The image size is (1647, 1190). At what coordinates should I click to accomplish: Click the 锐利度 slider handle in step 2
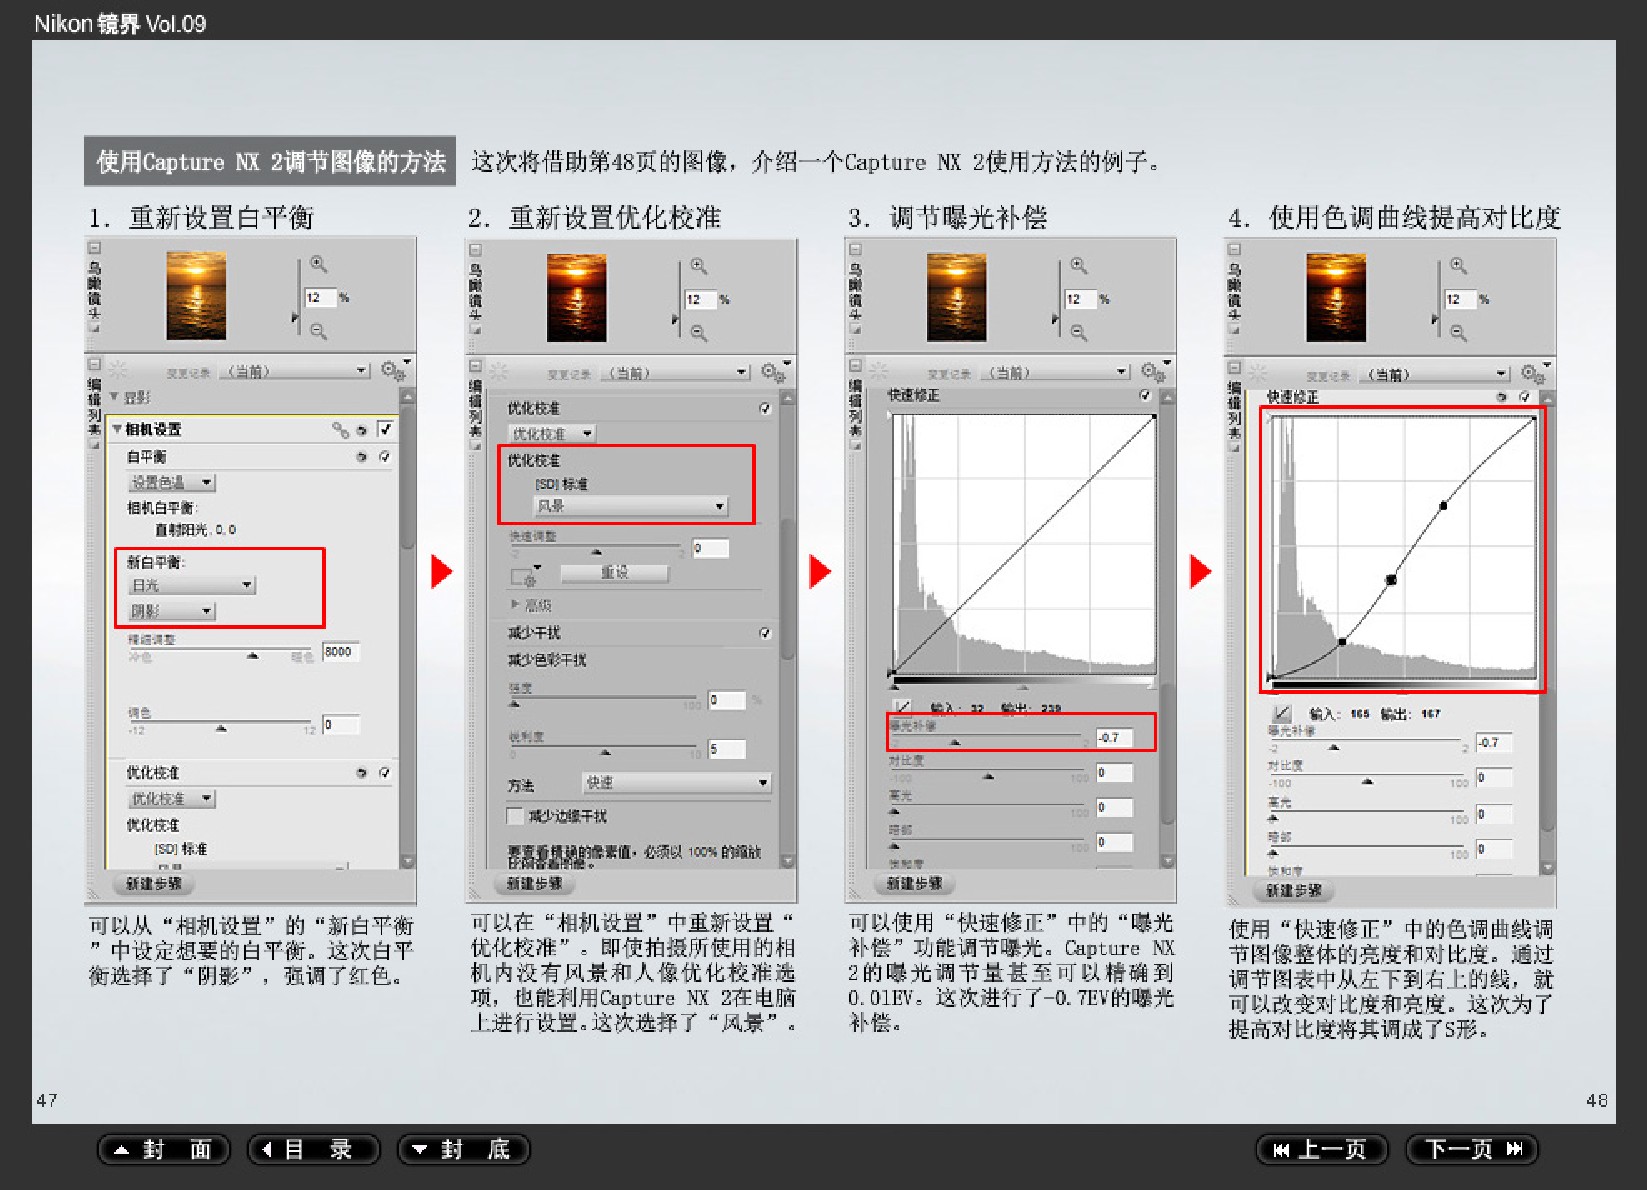605,752
